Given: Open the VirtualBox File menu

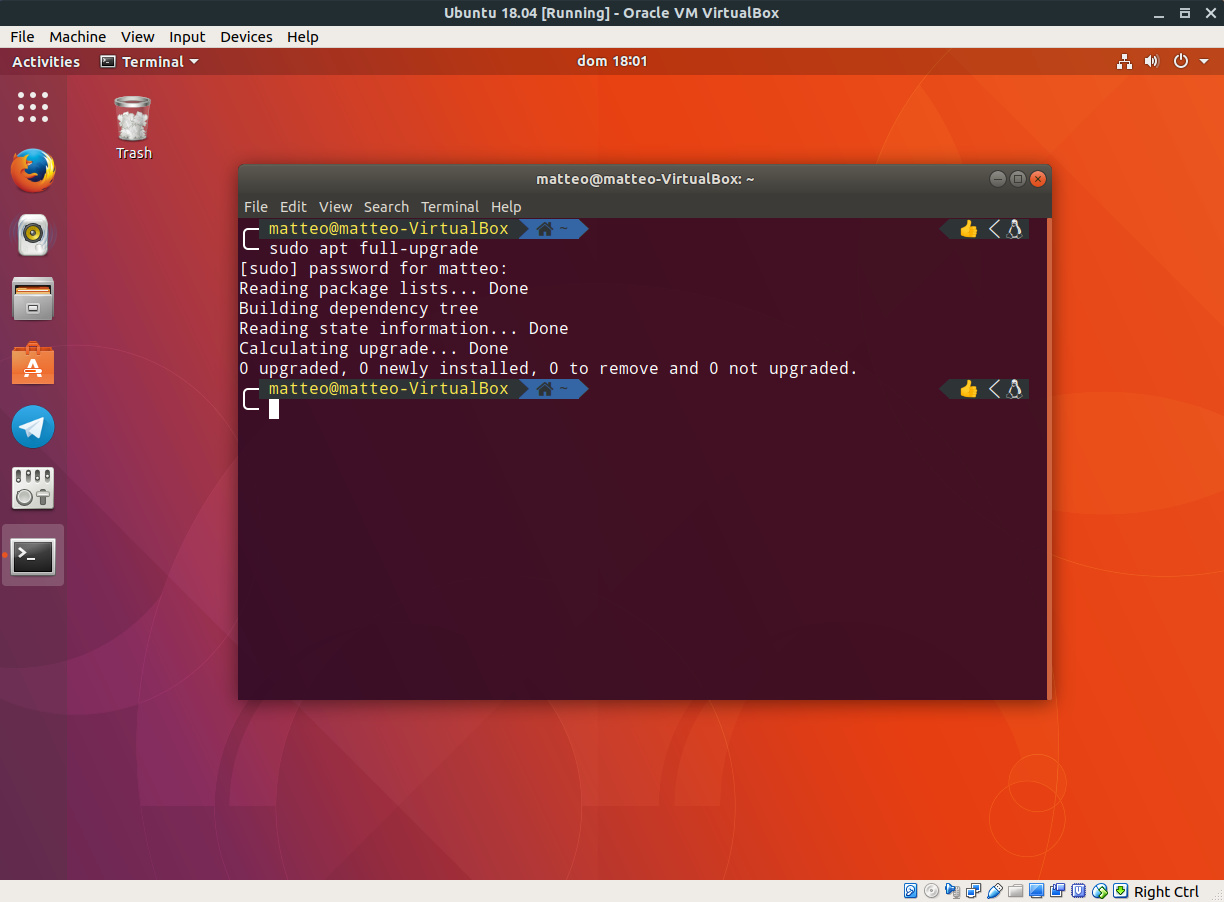Looking at the screenshot, I should coord(22,37).
